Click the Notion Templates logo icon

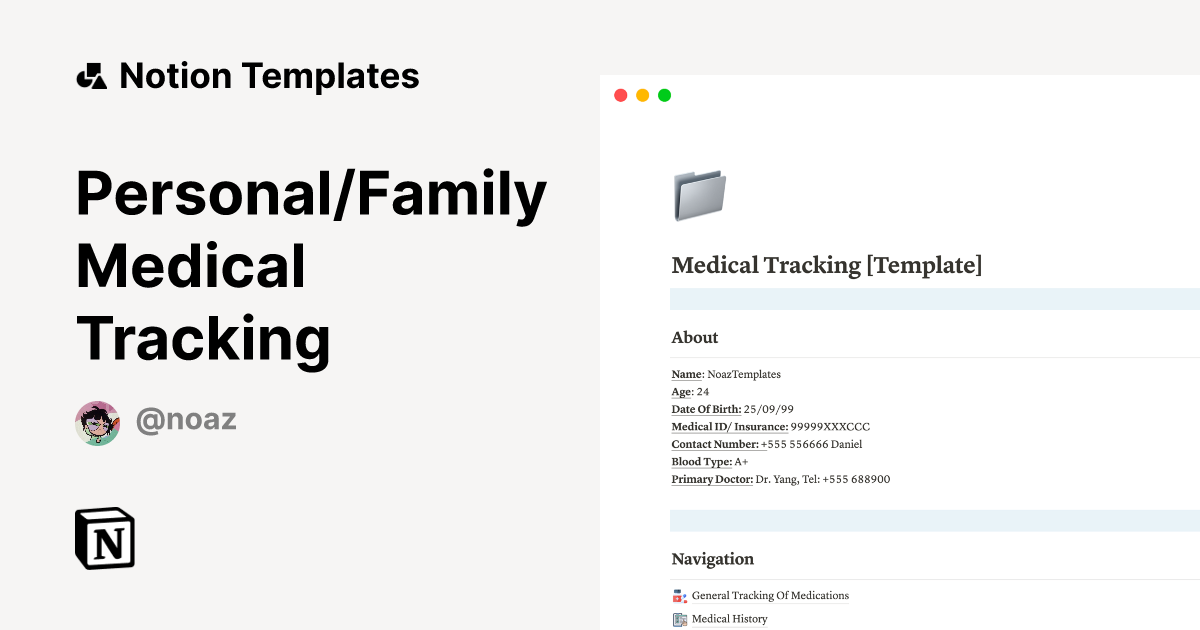93,75
